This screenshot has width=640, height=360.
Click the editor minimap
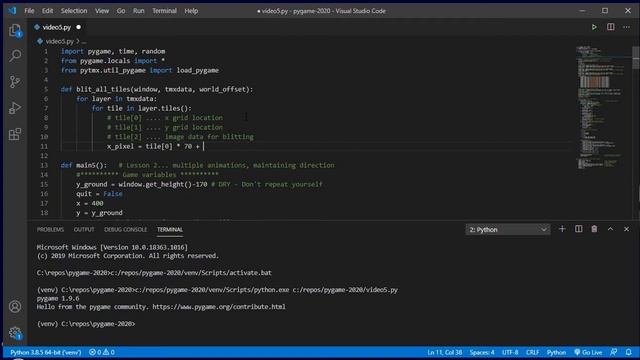[x=602, y=107]
